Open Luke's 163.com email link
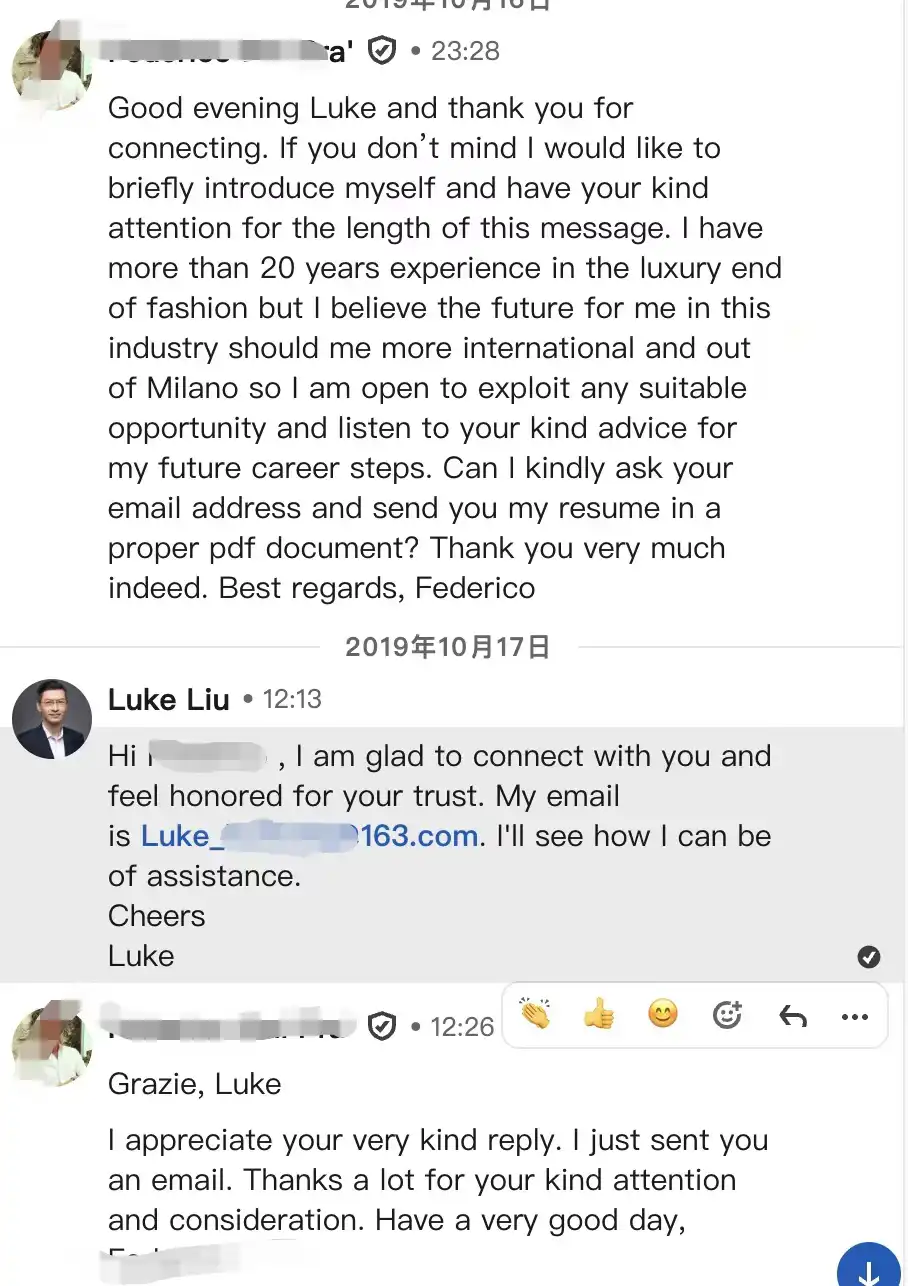This screenshot has width=908, height=1286. coord(309,836)
